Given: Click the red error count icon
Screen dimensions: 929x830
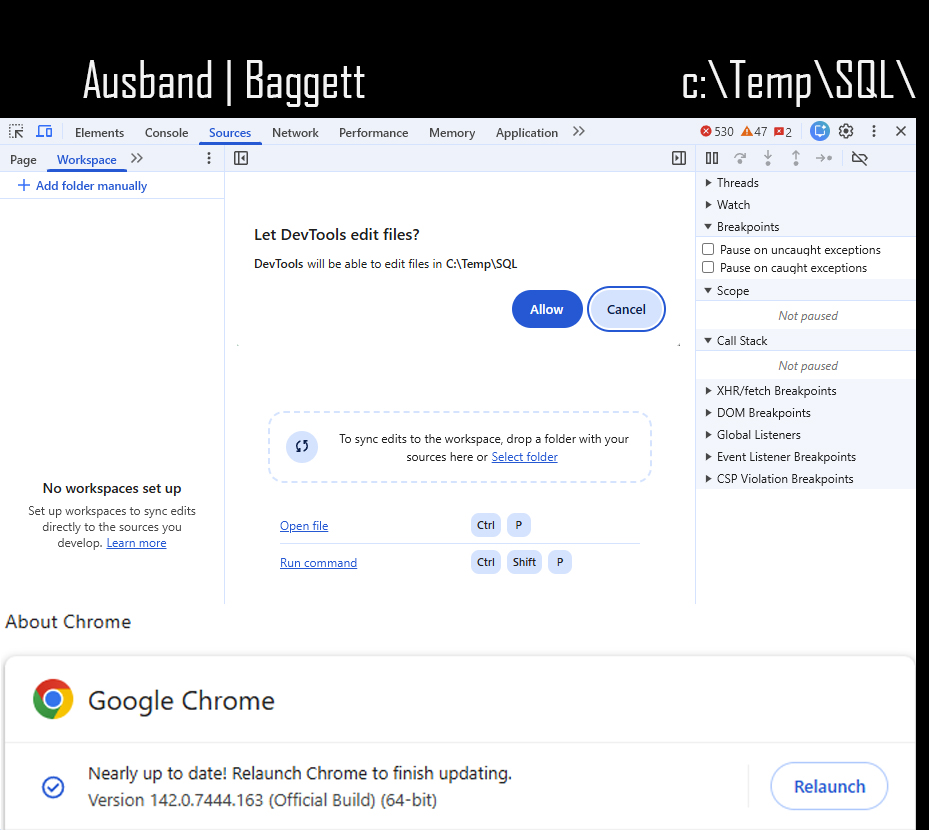Looking at the screenshot, I should pos(706,132).
